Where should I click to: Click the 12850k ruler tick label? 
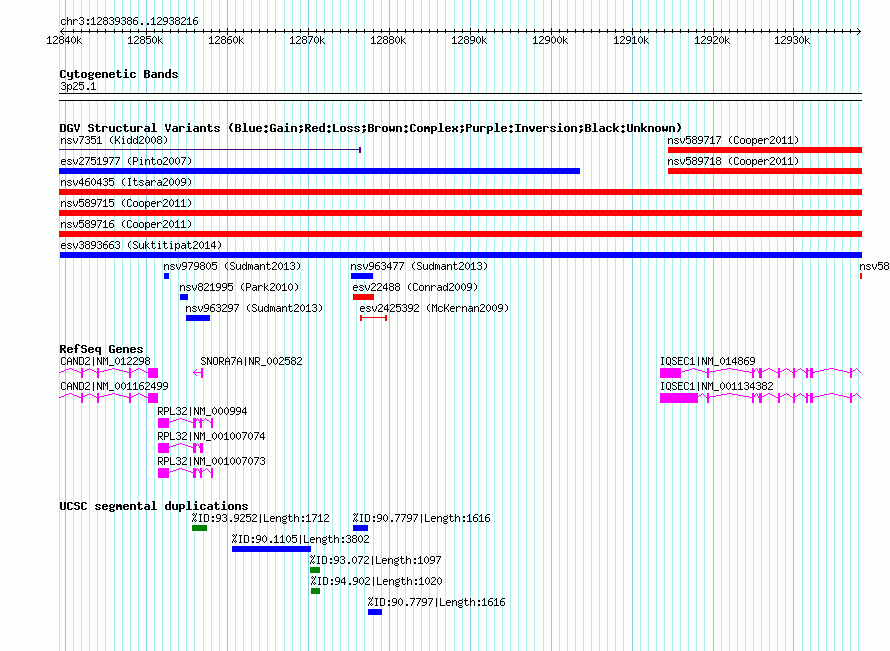pyautogui.click(x=145, y=40)
